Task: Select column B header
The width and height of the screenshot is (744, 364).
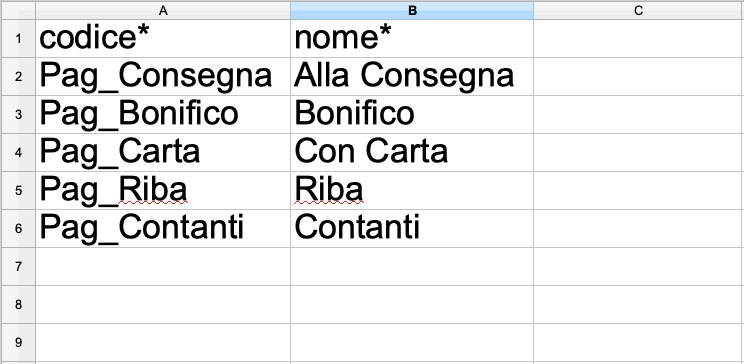Action: [412, 10]
